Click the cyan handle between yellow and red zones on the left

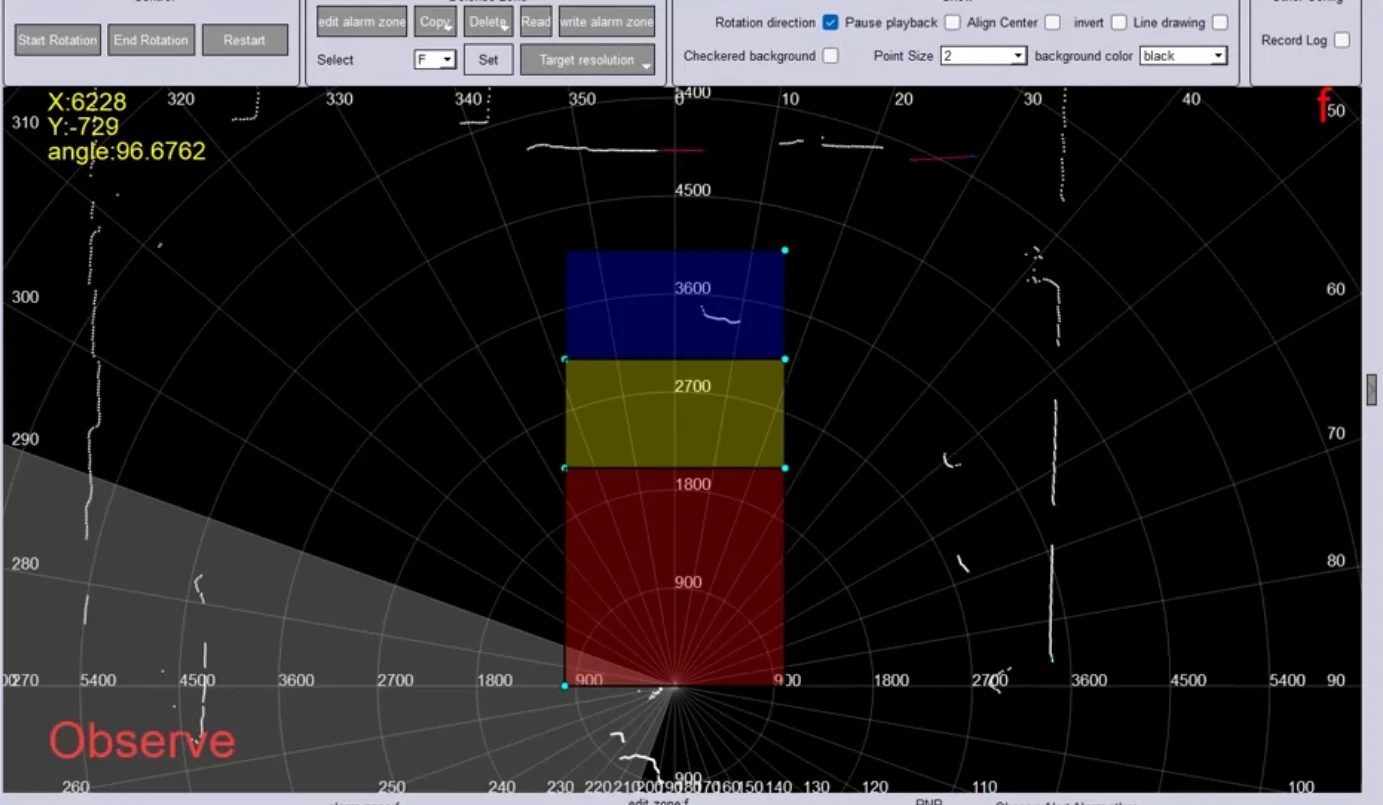[x=565, y=467]
